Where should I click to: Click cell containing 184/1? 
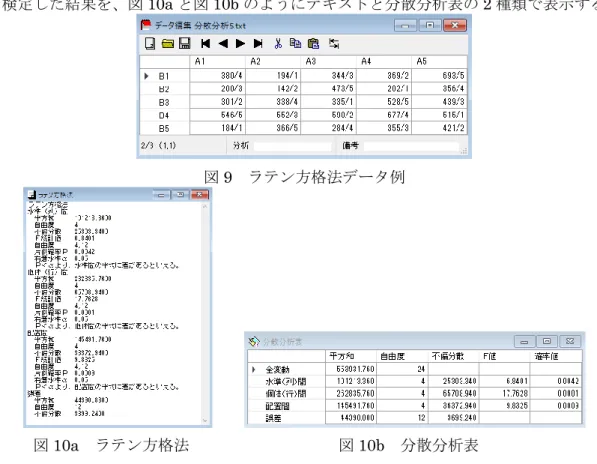217,128
